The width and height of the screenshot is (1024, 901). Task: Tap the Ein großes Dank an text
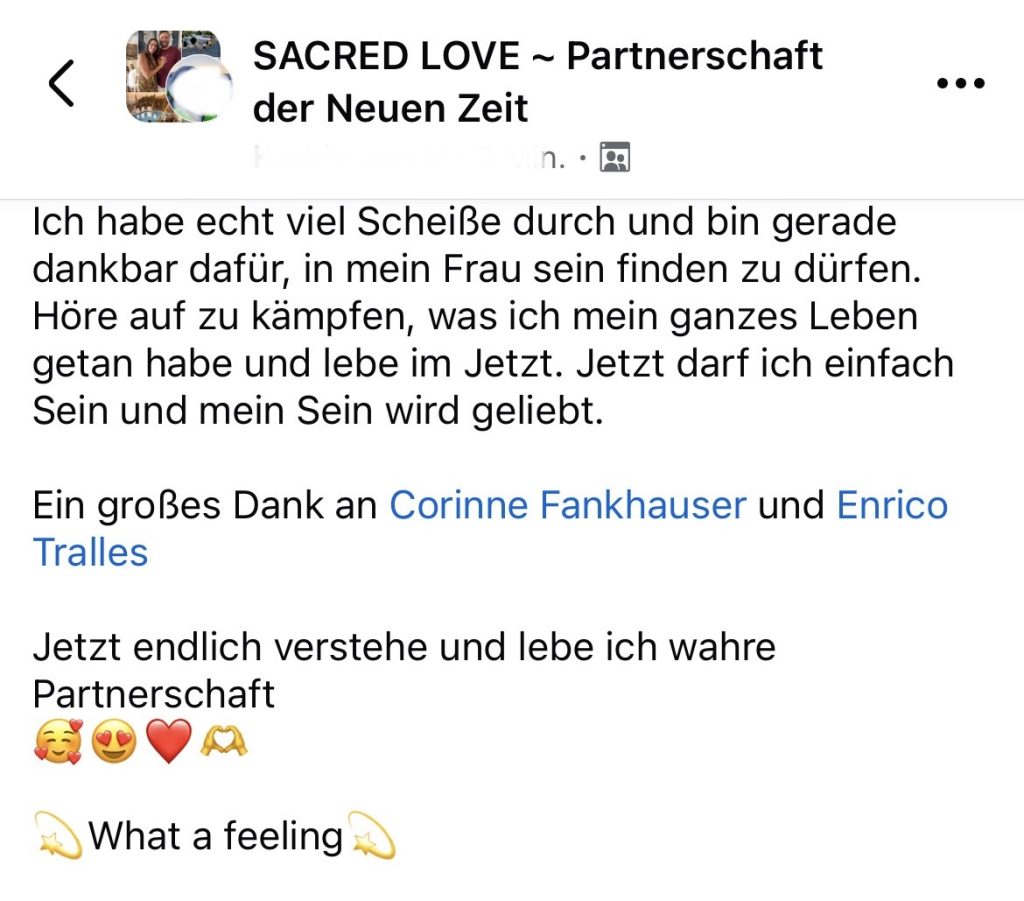coord(205,505)
